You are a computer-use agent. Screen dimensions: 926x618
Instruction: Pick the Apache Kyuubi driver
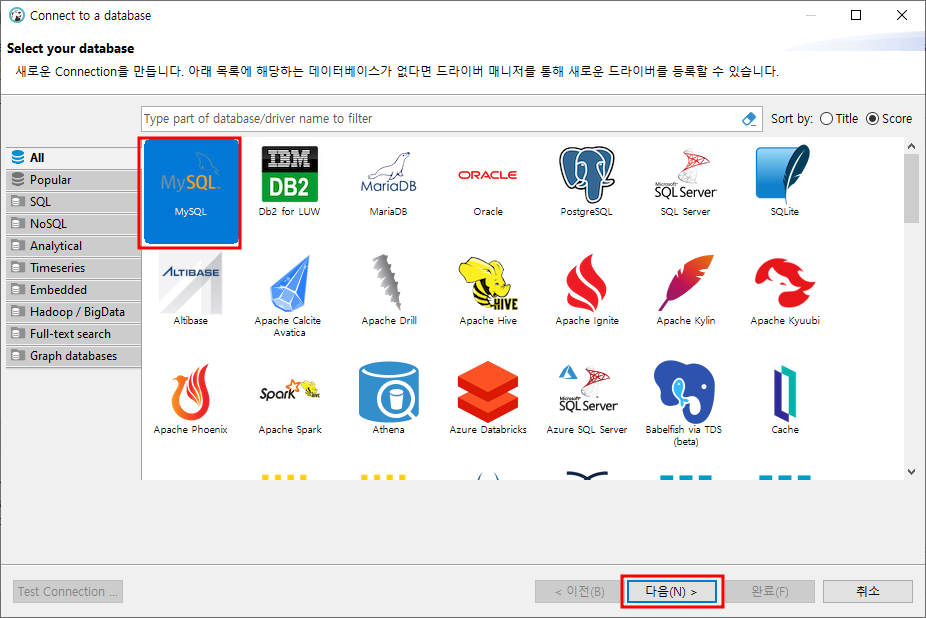[x=785, y=290]
